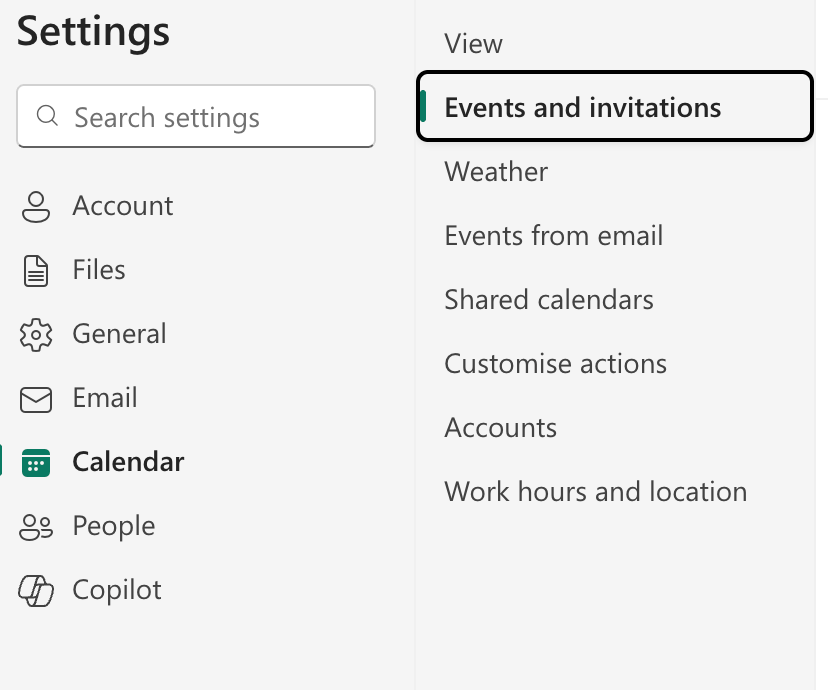
Task: Select the Calendar icon in the sidebar
Action: pos(36,461)
